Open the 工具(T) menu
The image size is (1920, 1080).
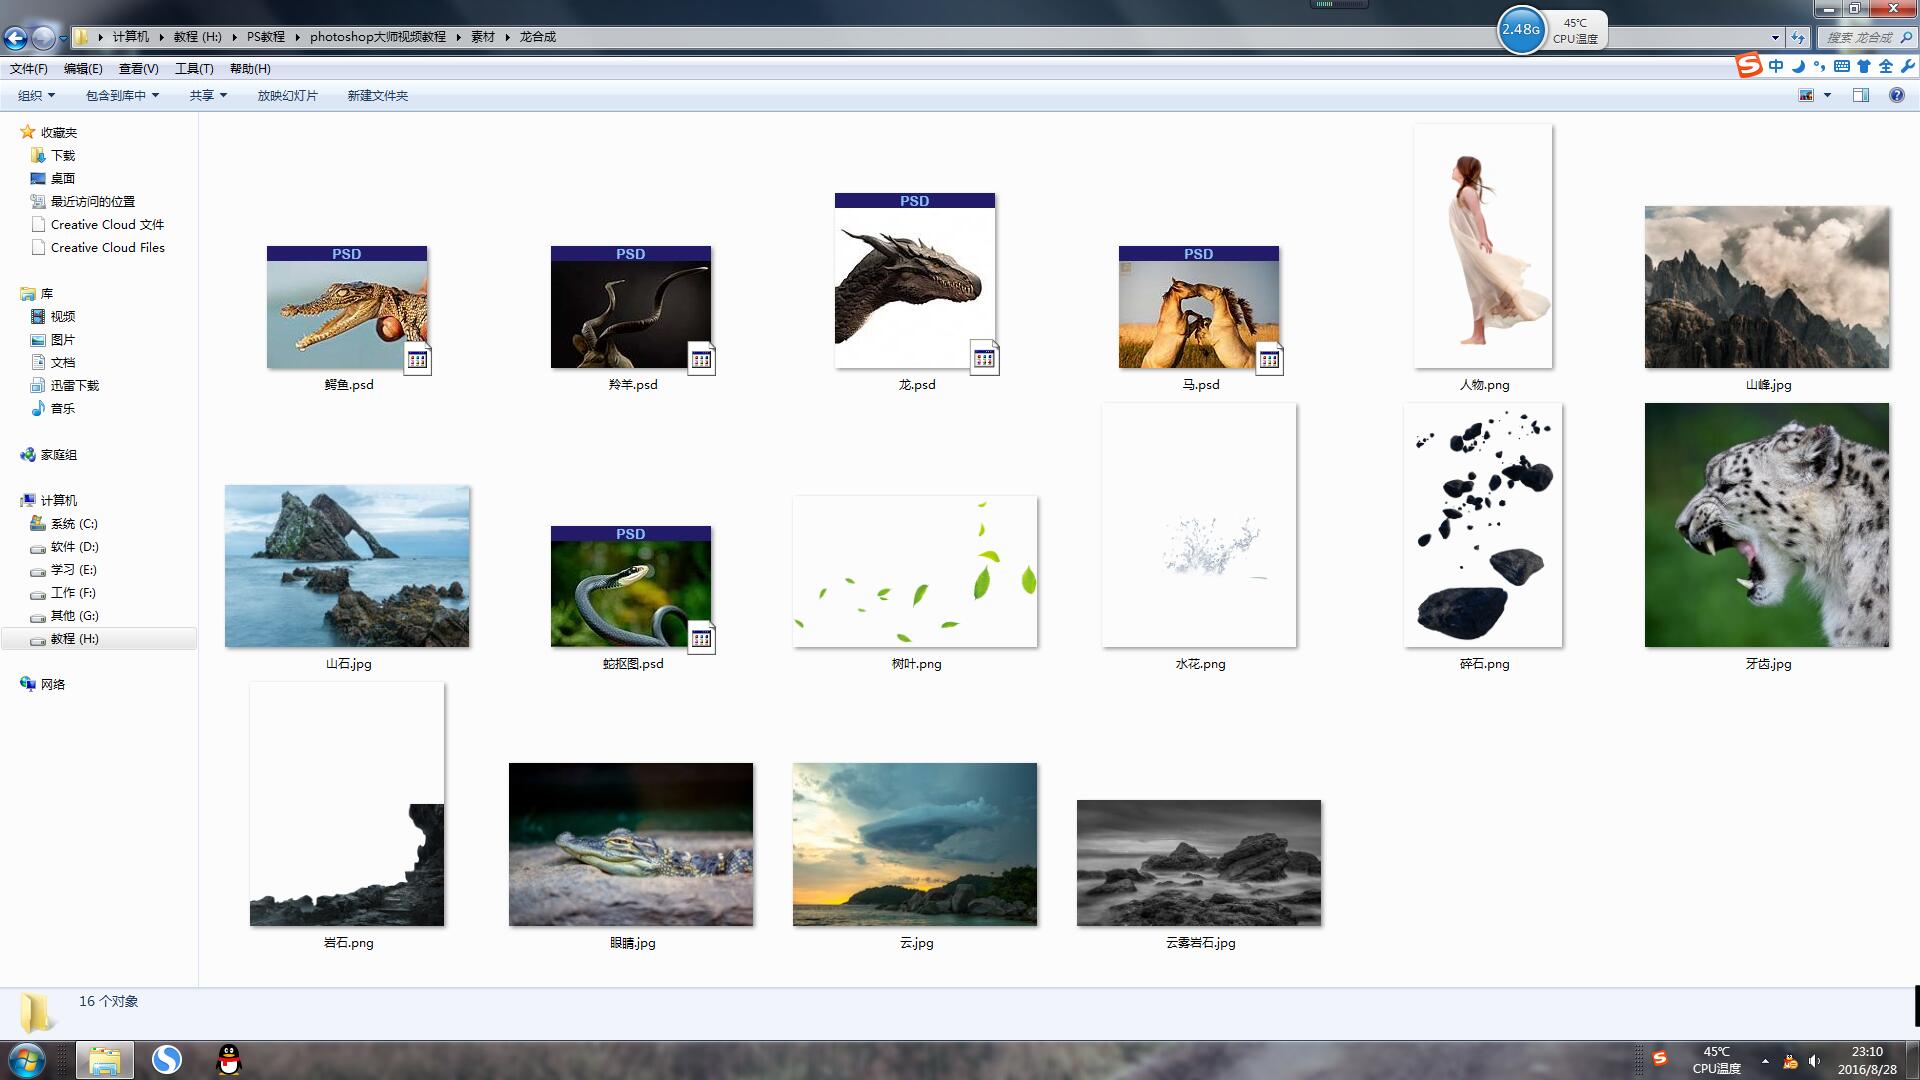click(x=194, y=68)
